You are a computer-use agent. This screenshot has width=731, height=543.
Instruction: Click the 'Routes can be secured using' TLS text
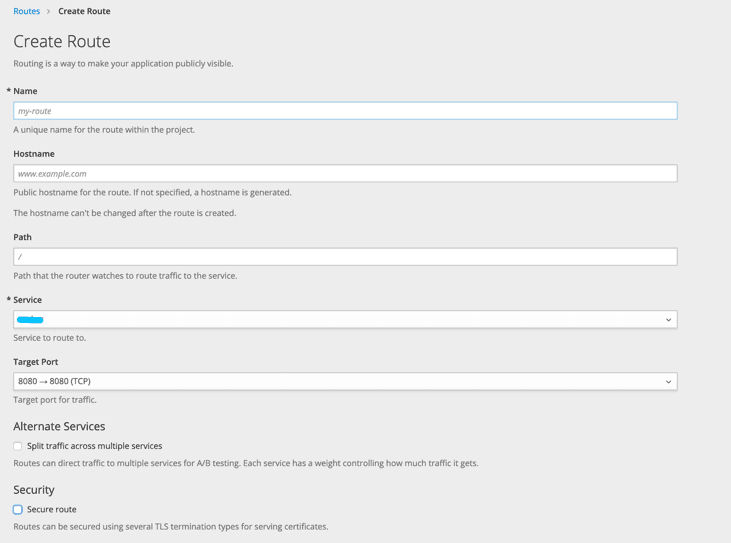pos(171,527)
